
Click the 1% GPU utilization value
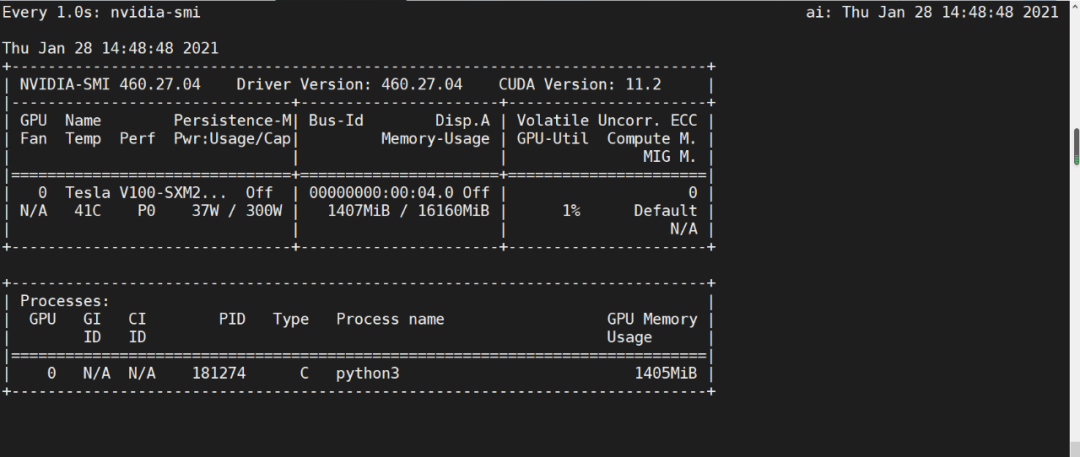click(571, 211)
